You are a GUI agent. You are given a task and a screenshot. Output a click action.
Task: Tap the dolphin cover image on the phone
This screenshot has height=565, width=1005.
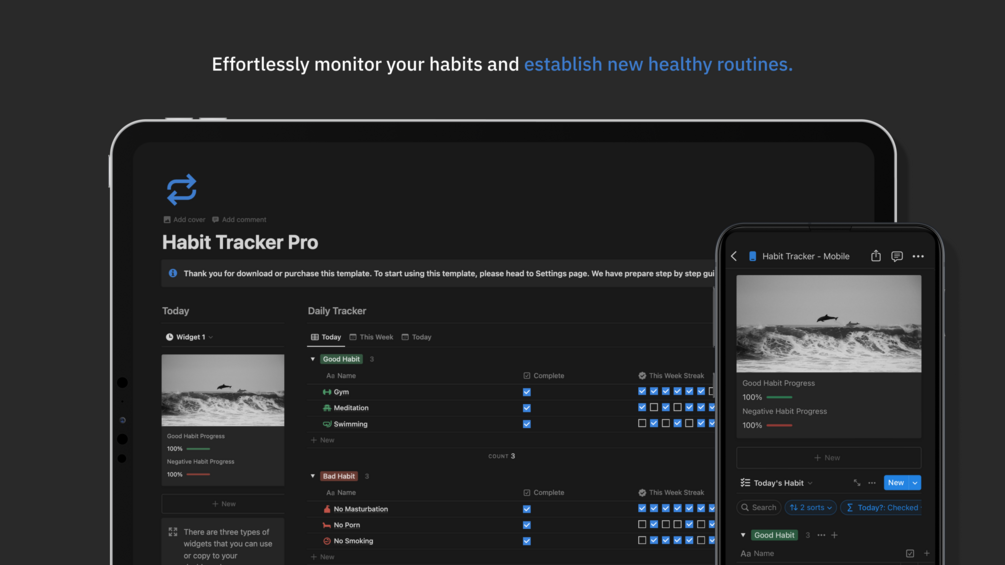[x=829, y=323]
